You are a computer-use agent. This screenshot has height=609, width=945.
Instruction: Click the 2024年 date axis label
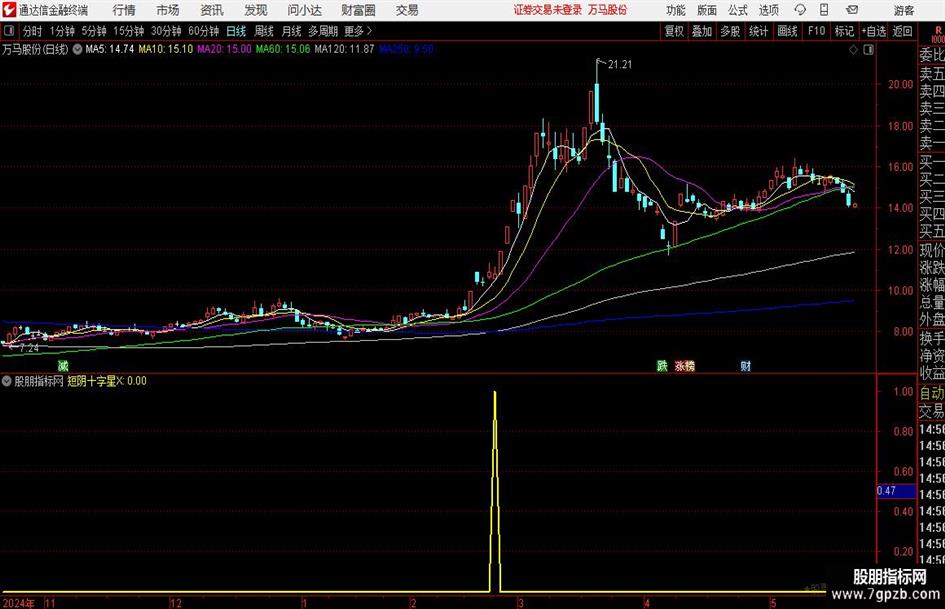click(17, 603)
